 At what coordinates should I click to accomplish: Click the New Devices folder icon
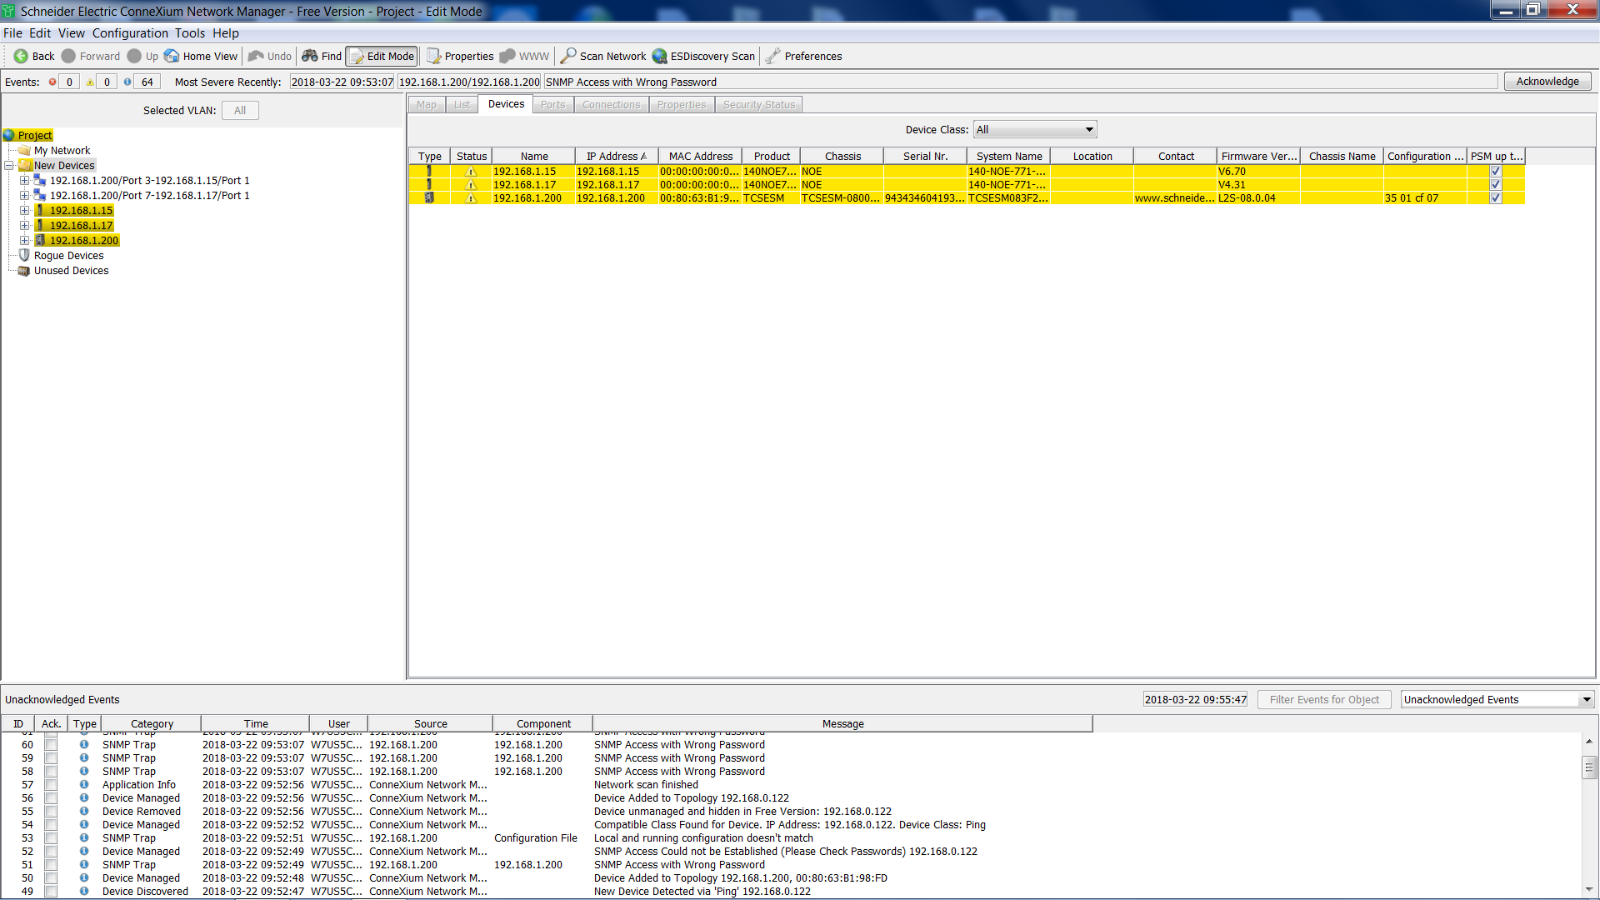(x=25, y=166)
